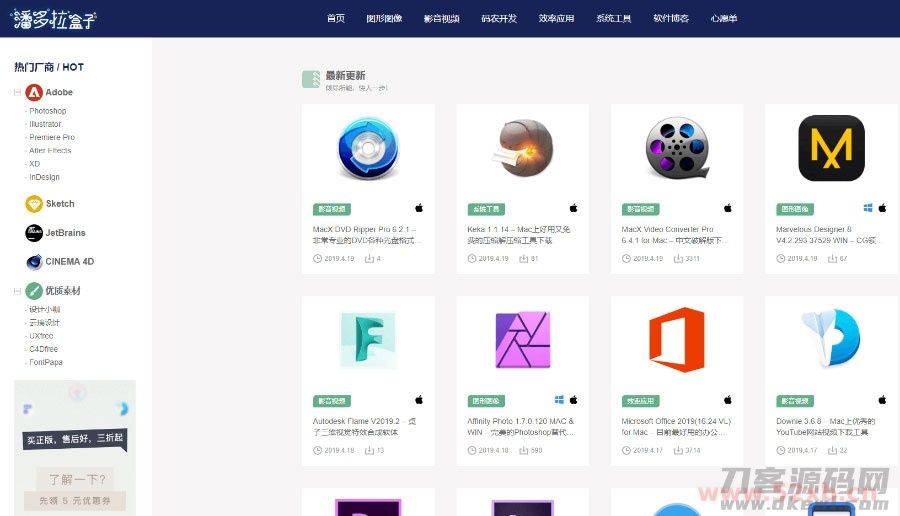
Task: Open the Photoshop sidebar link
Action: click(x=48, y=111)
